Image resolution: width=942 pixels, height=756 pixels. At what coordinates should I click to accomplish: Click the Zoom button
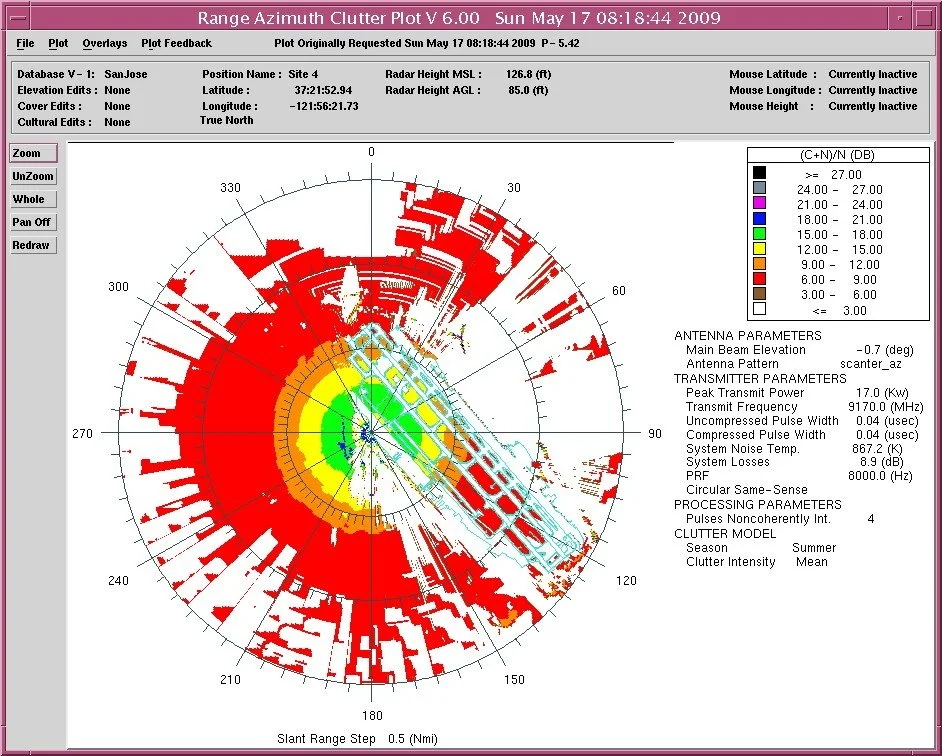coord(33,153)
